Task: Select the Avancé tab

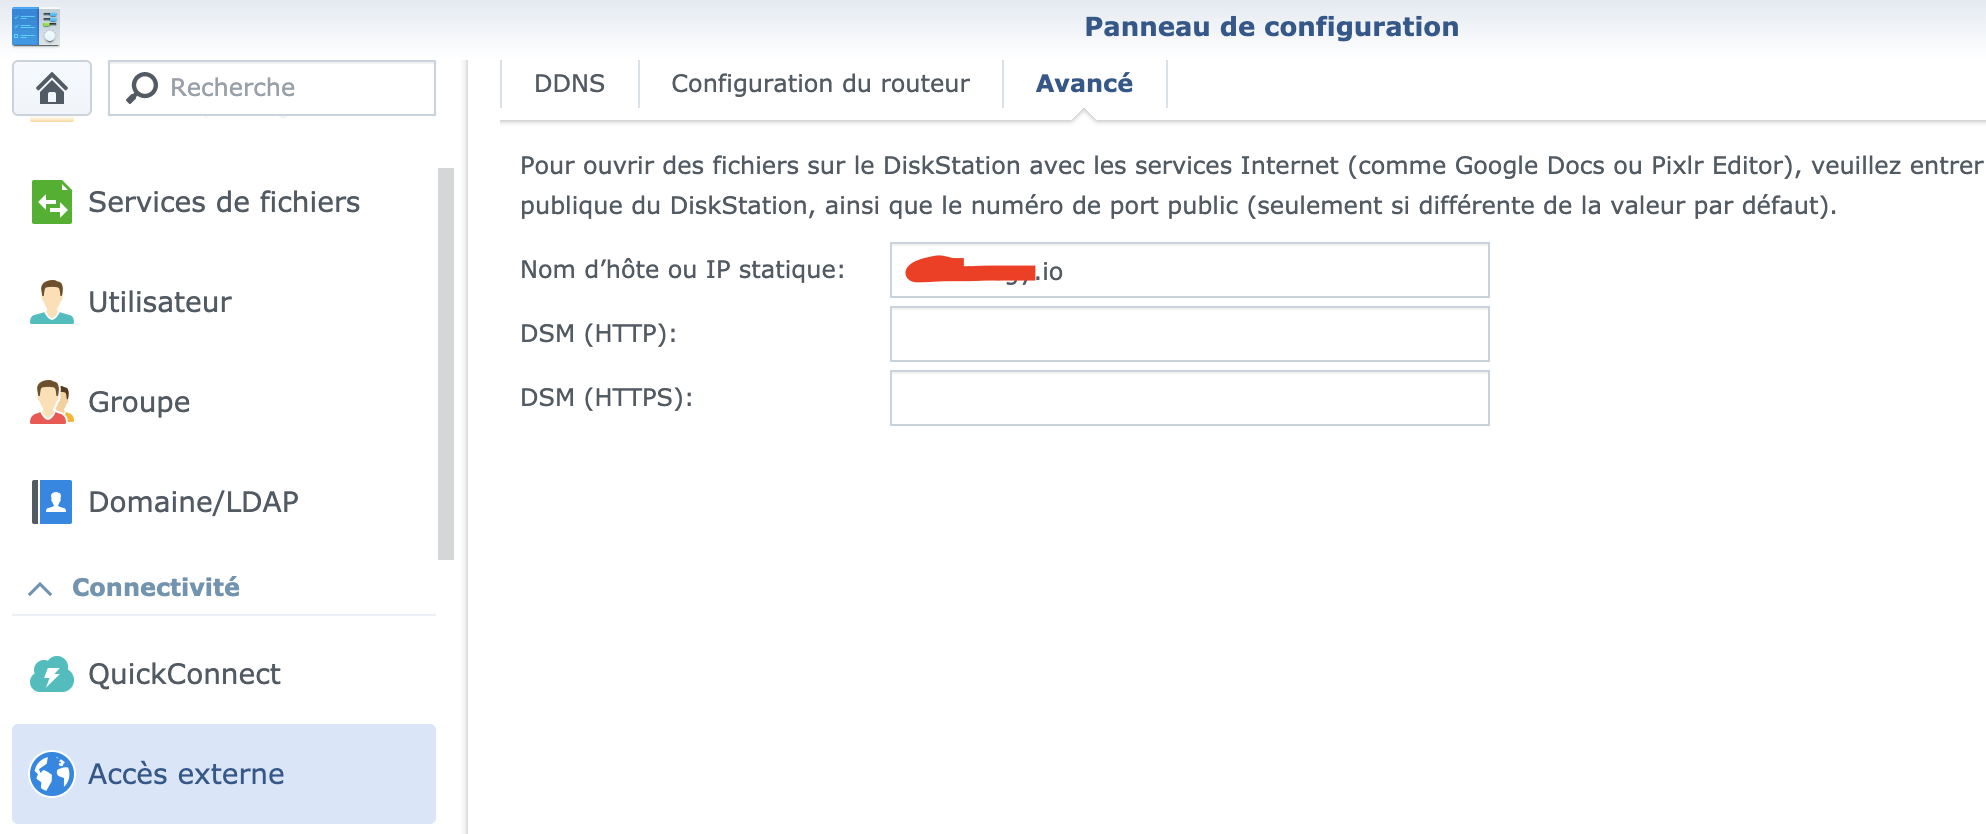Action: pyautogui.click(x=1084, y=84)
